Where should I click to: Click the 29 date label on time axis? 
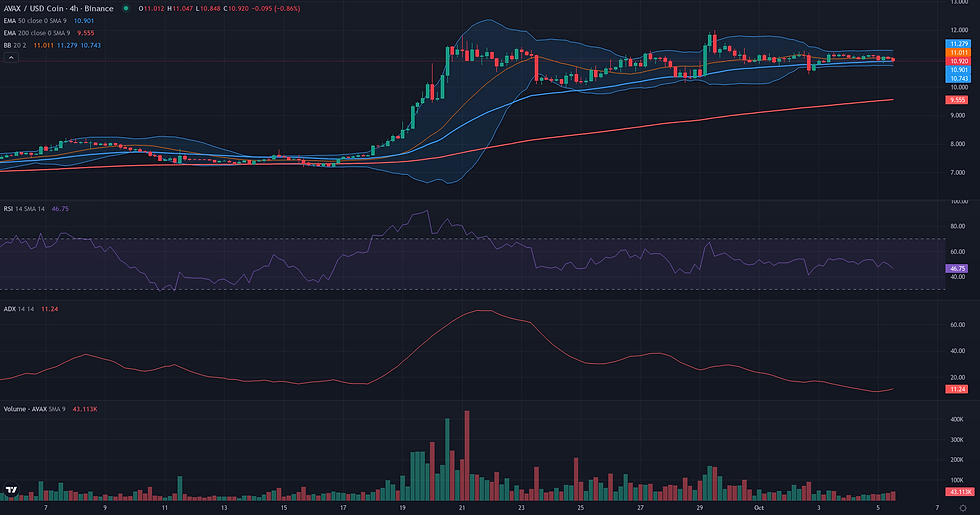pyautogui.click(x=700, y=508)
